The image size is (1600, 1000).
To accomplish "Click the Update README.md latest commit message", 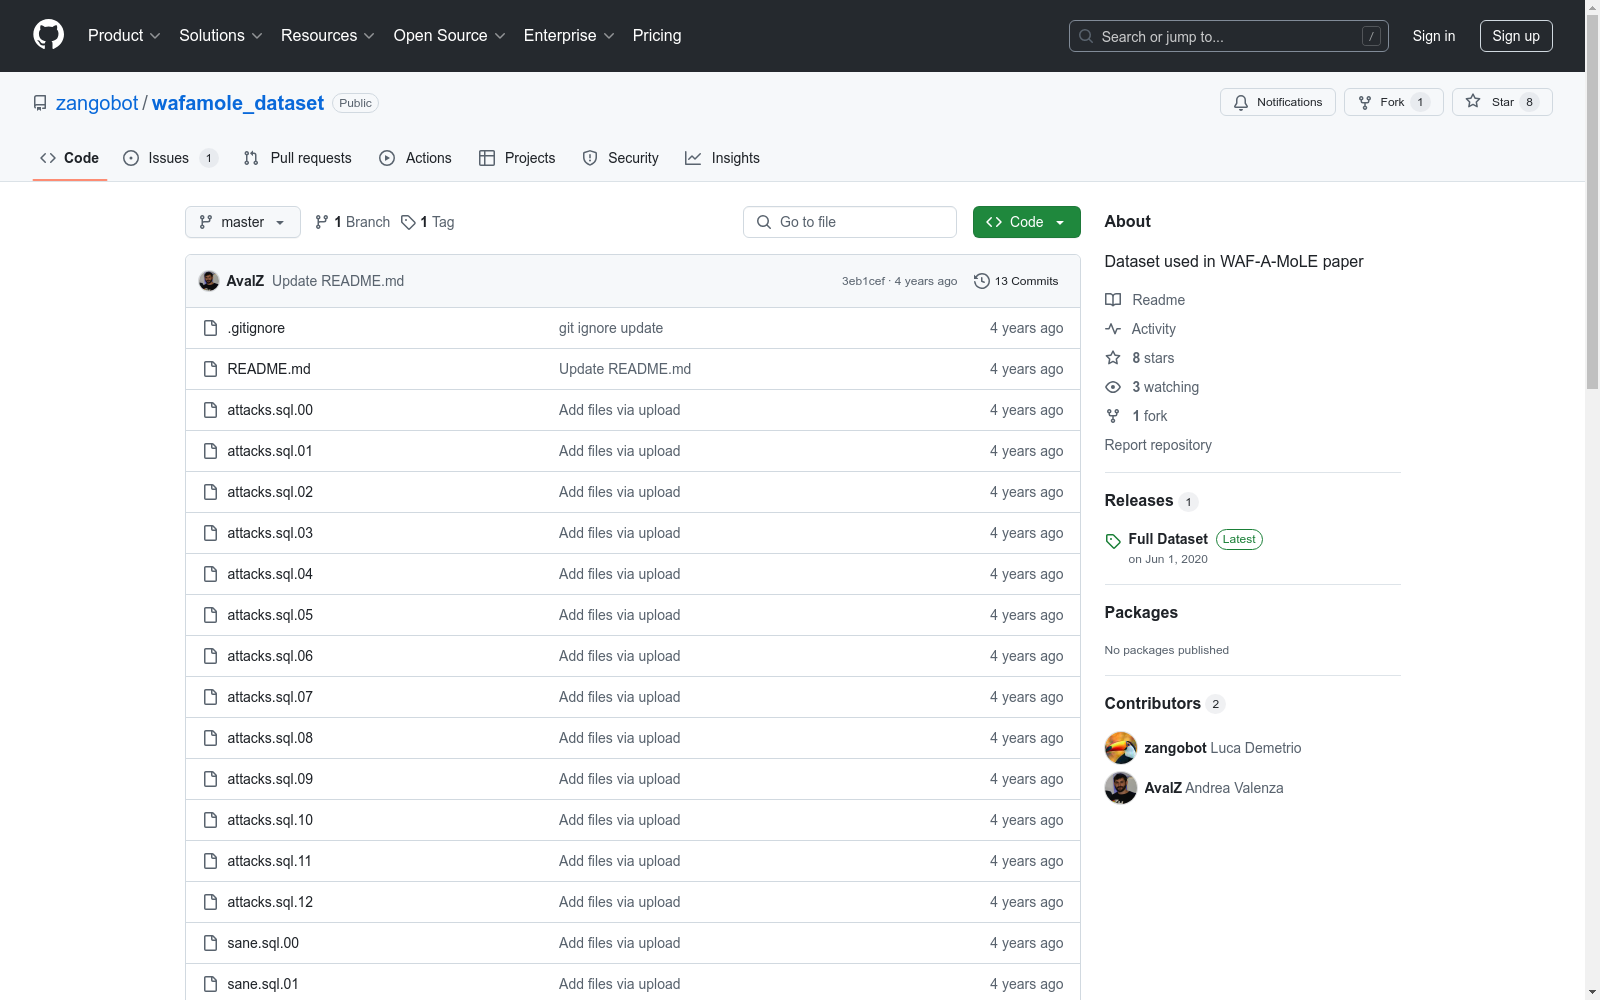I will point(338,281).
